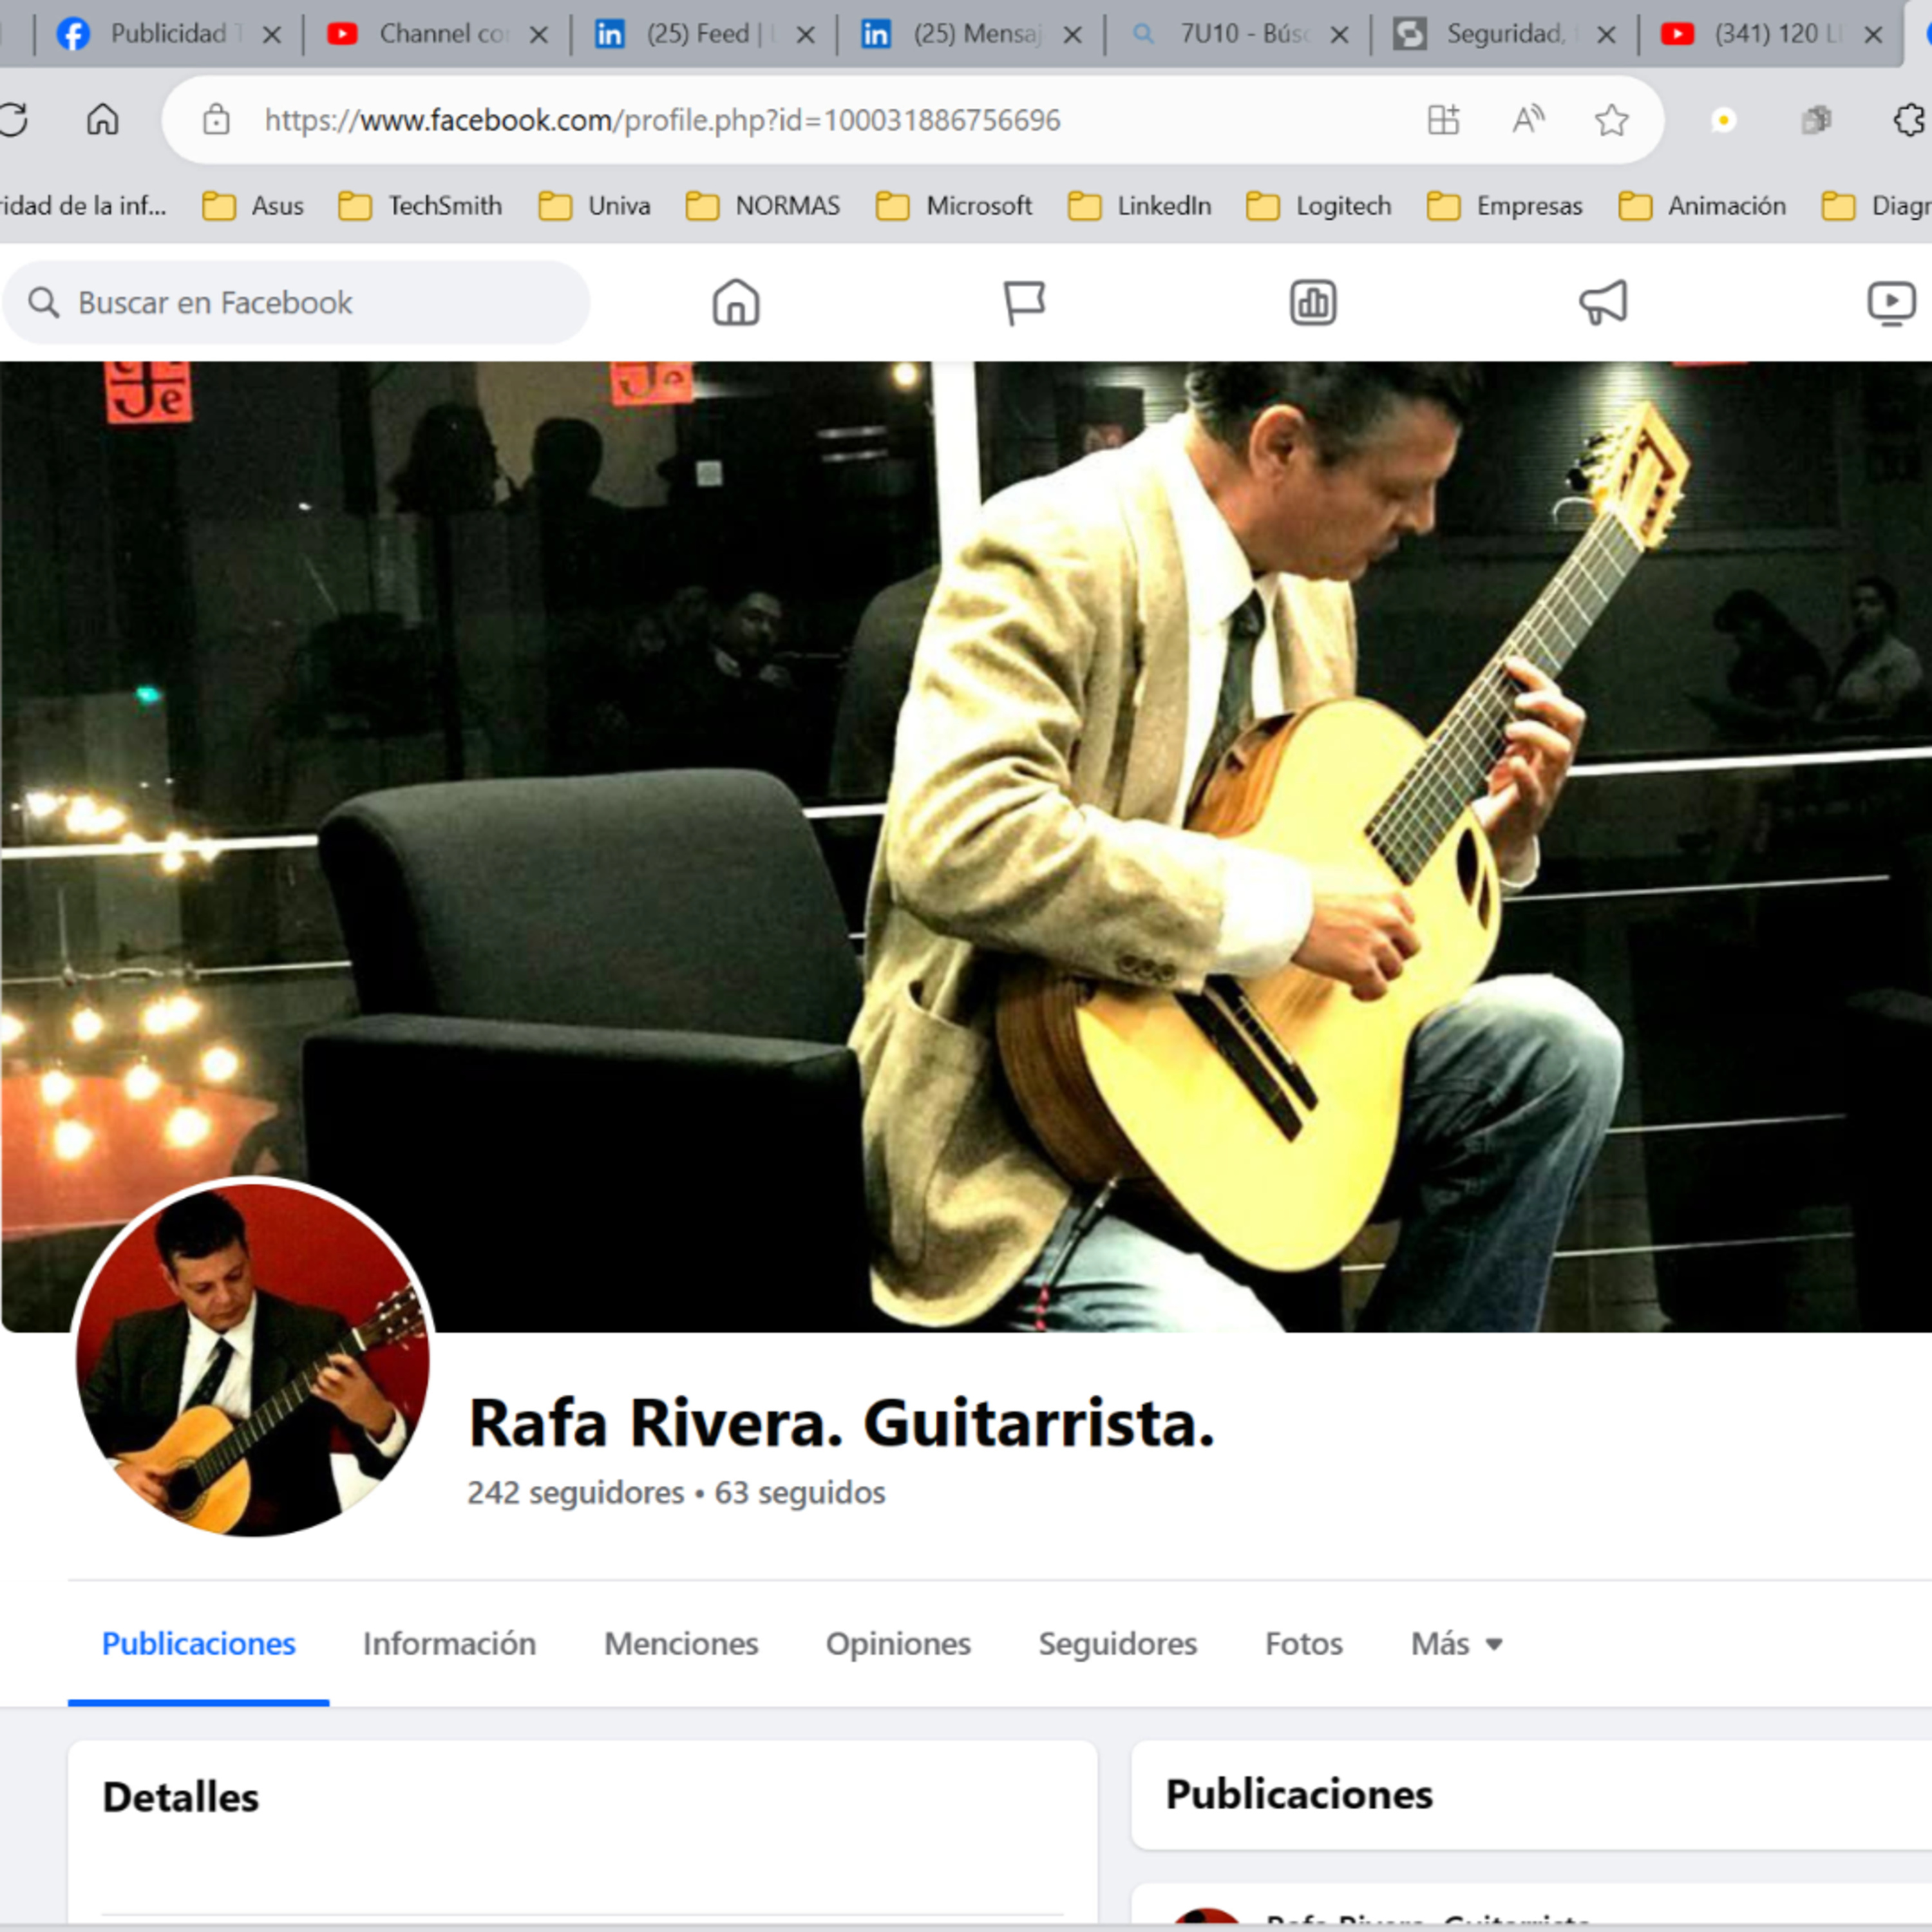
Task: Click the 63 seguidos link
Action: click(800, 1493)
